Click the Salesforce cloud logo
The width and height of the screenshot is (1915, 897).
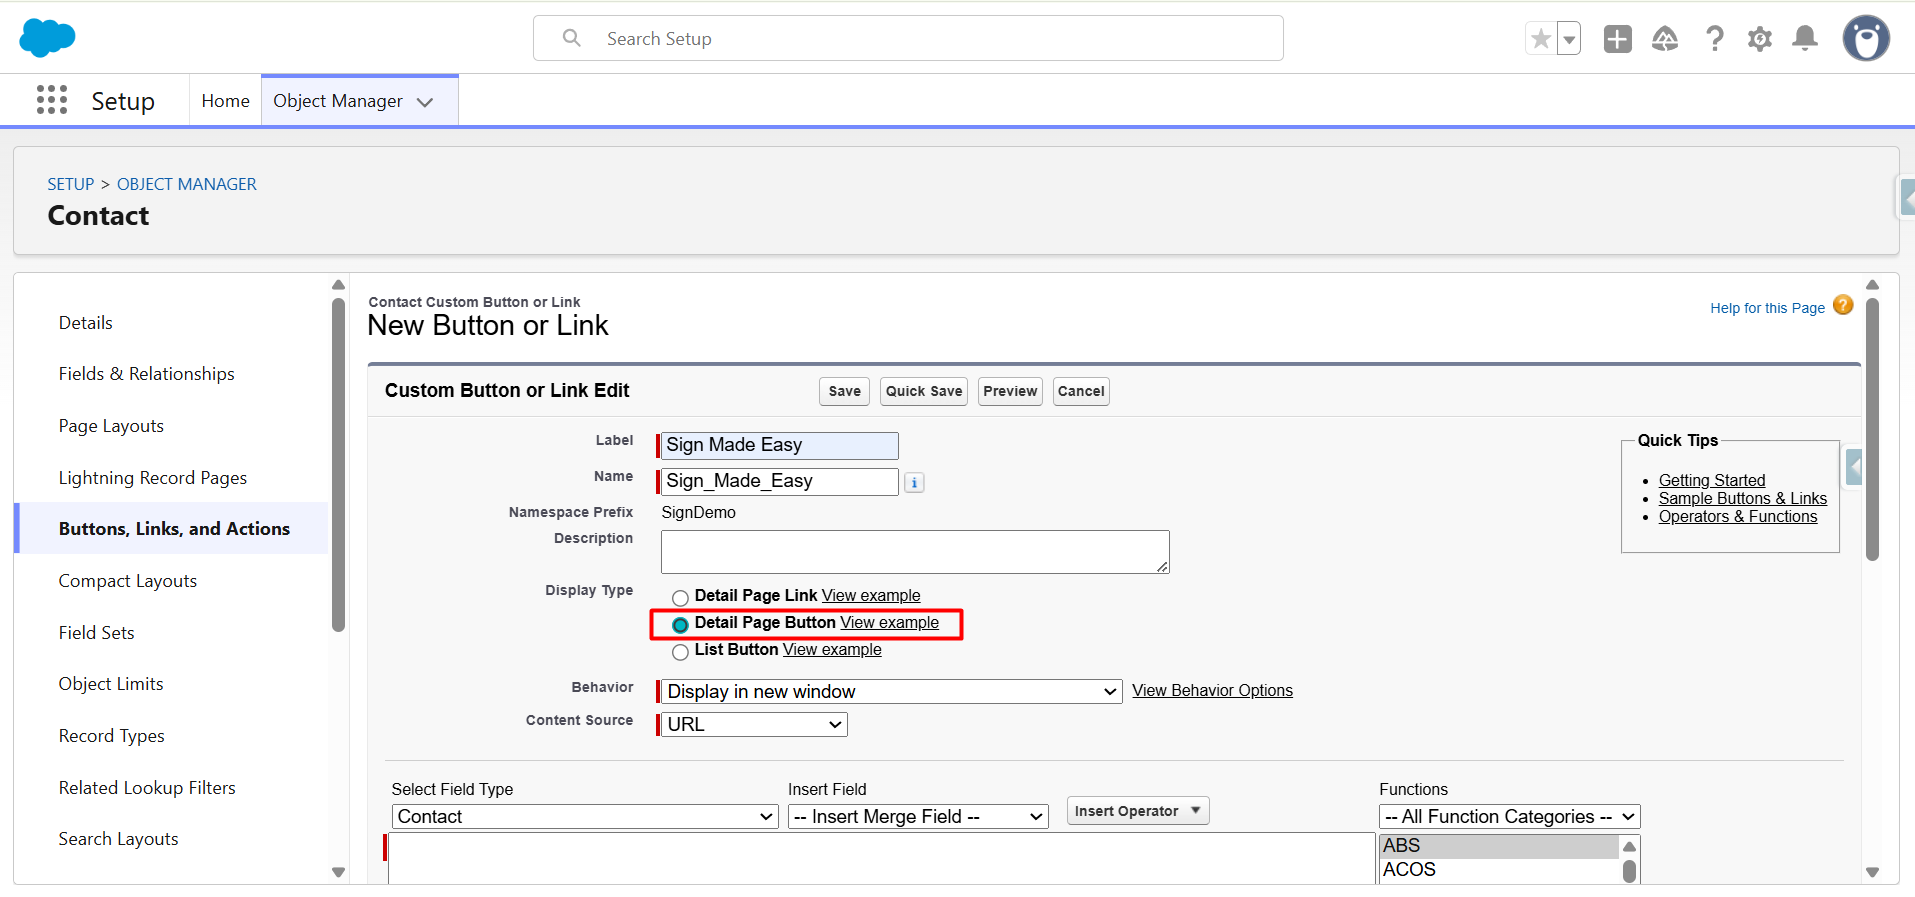[x=47, y=38]
